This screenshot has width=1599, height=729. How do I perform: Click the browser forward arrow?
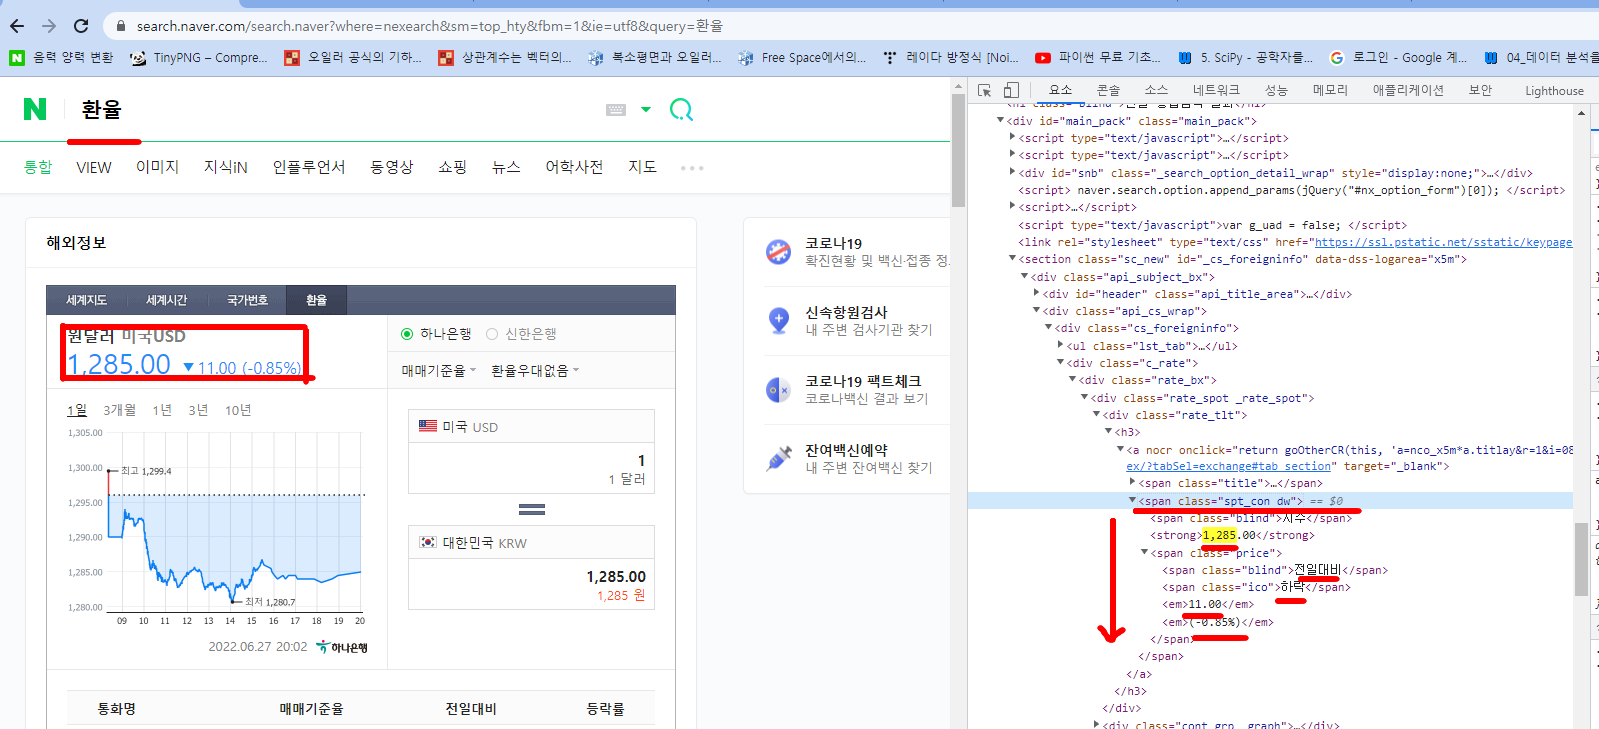[49, 26]
